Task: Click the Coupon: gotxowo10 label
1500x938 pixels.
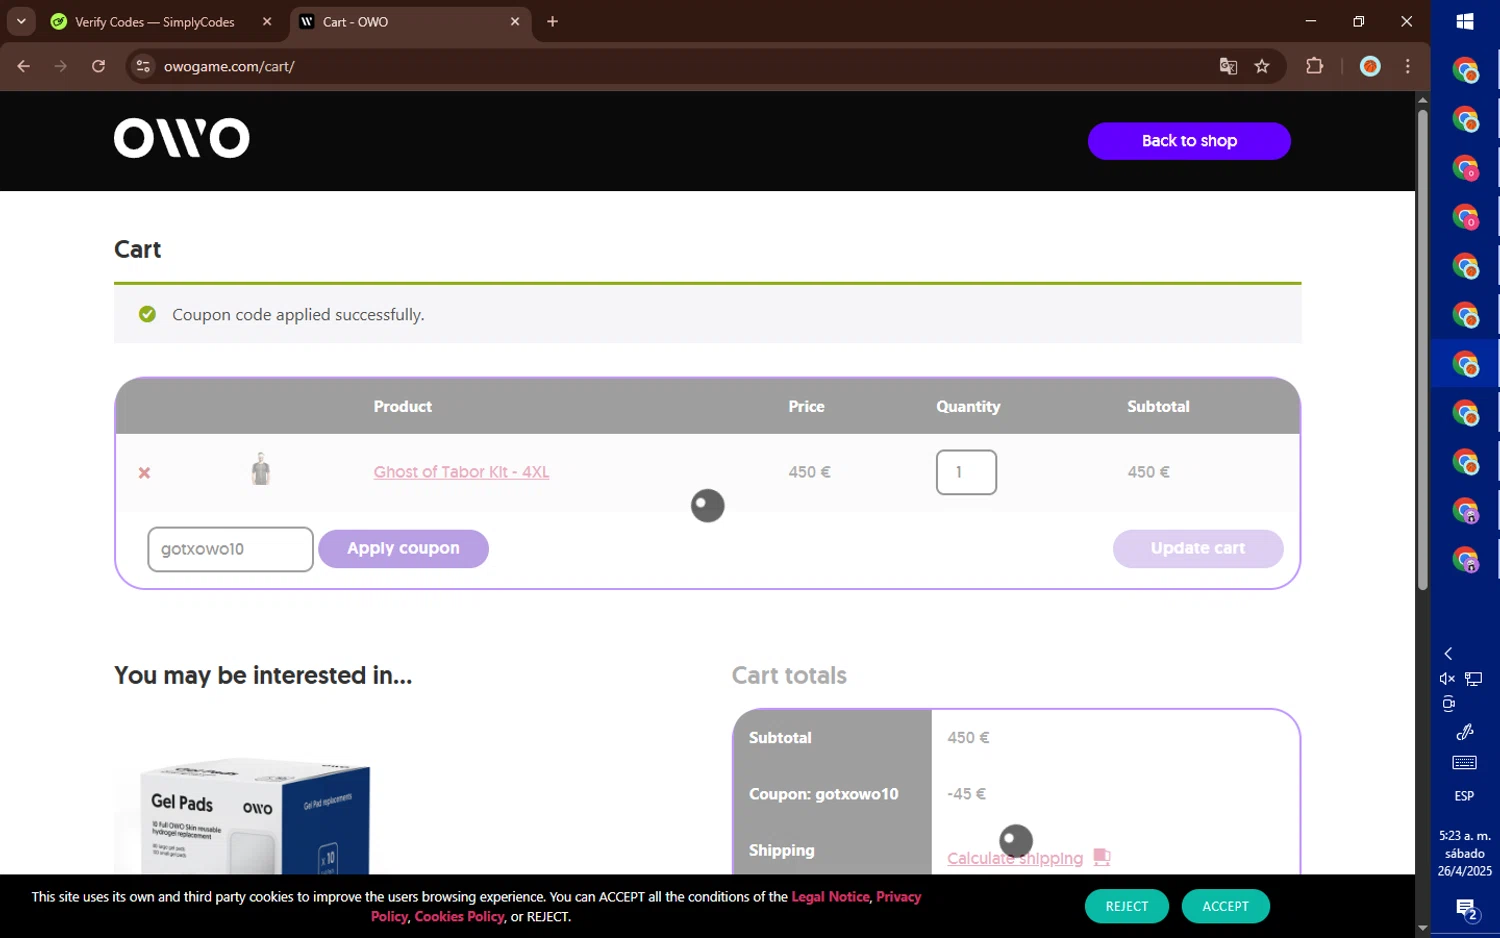Action: point(823,794)
